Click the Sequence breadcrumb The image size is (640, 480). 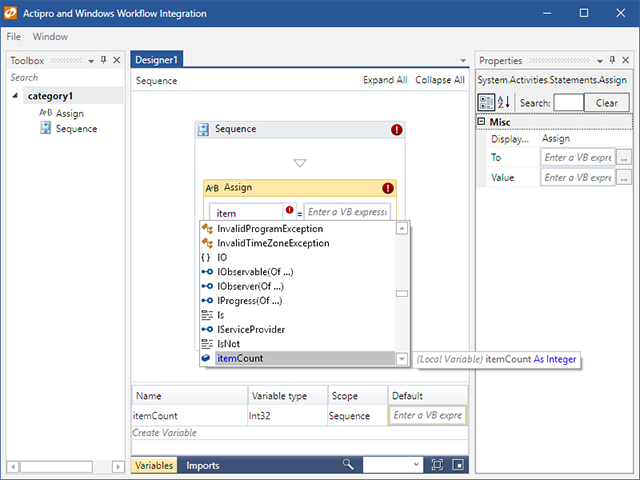tap(156, 80)
